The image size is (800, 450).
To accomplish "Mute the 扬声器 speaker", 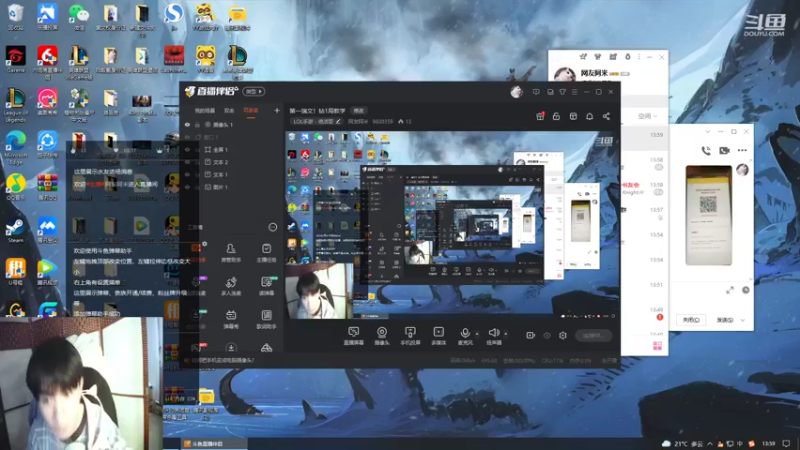I will click(x=493, y=336).
